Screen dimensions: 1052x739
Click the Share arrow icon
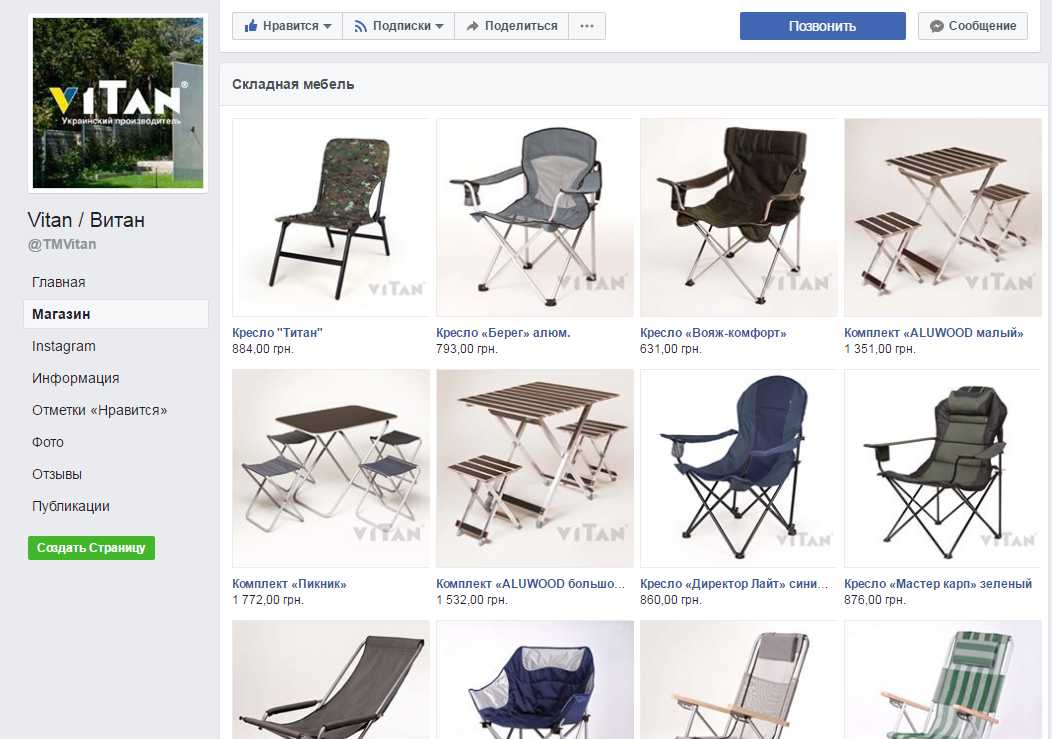472,26
